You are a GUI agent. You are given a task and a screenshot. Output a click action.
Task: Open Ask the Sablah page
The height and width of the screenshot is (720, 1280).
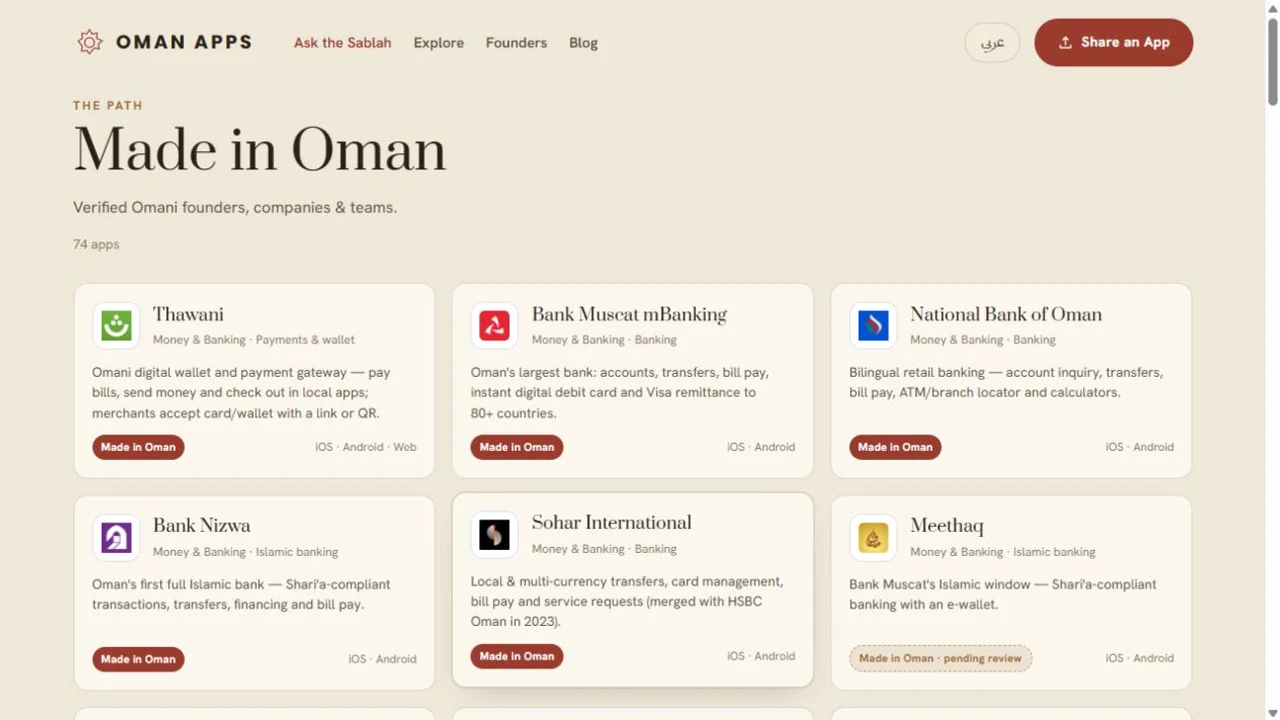(x=342, y=43)
